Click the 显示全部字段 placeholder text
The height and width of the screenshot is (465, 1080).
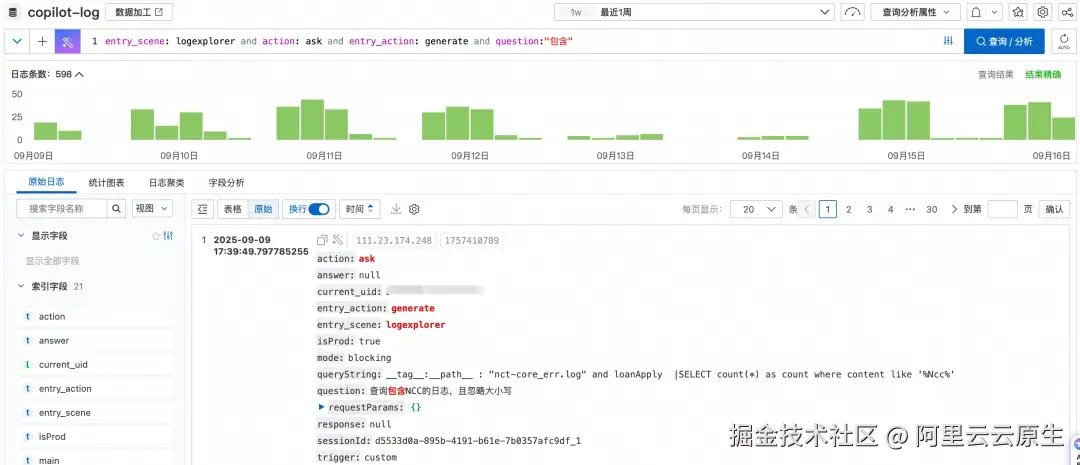coord(53,261)
